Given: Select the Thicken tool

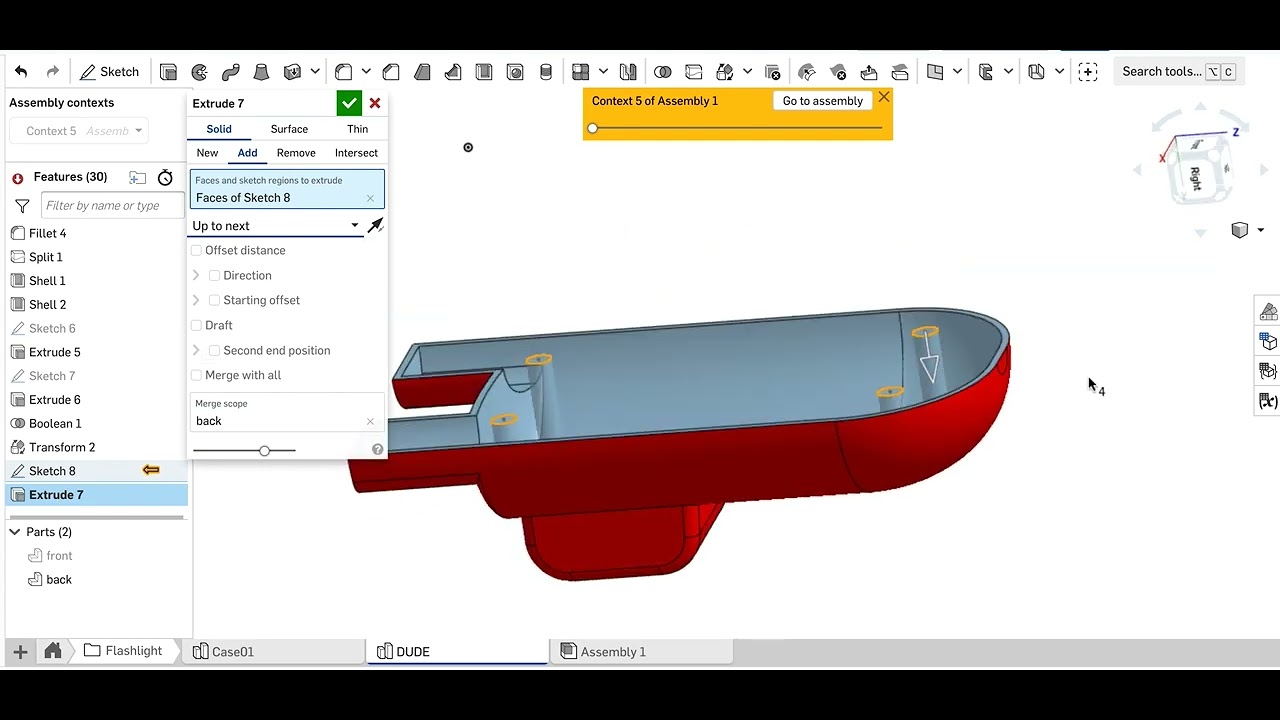Looking at the screenshot, I should 292,72.
